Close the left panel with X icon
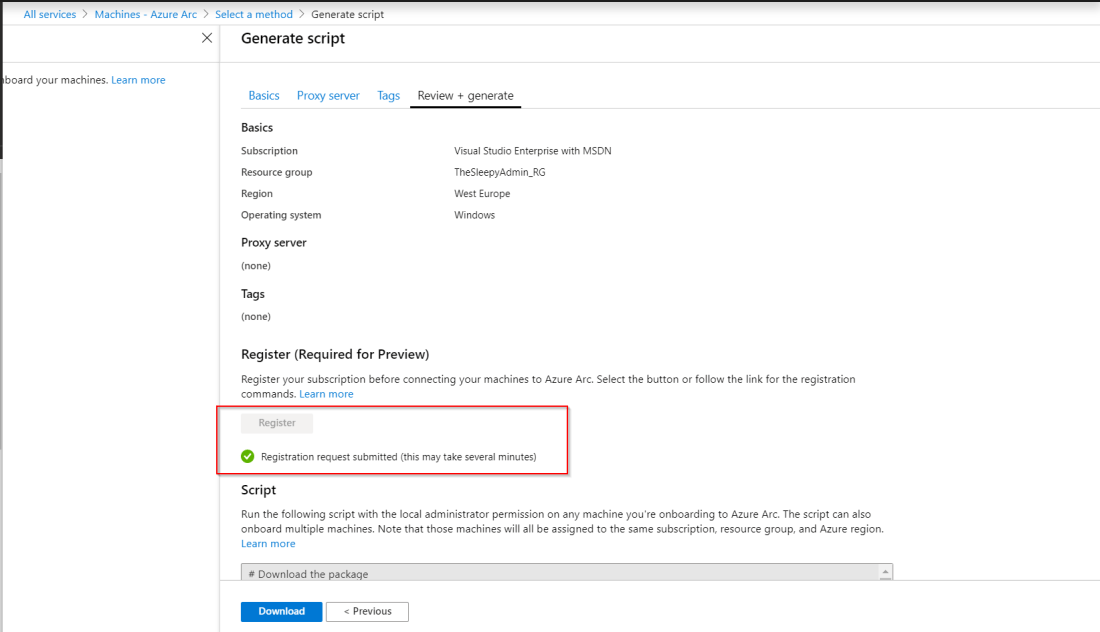1100x632 pixels. point(207,38)
